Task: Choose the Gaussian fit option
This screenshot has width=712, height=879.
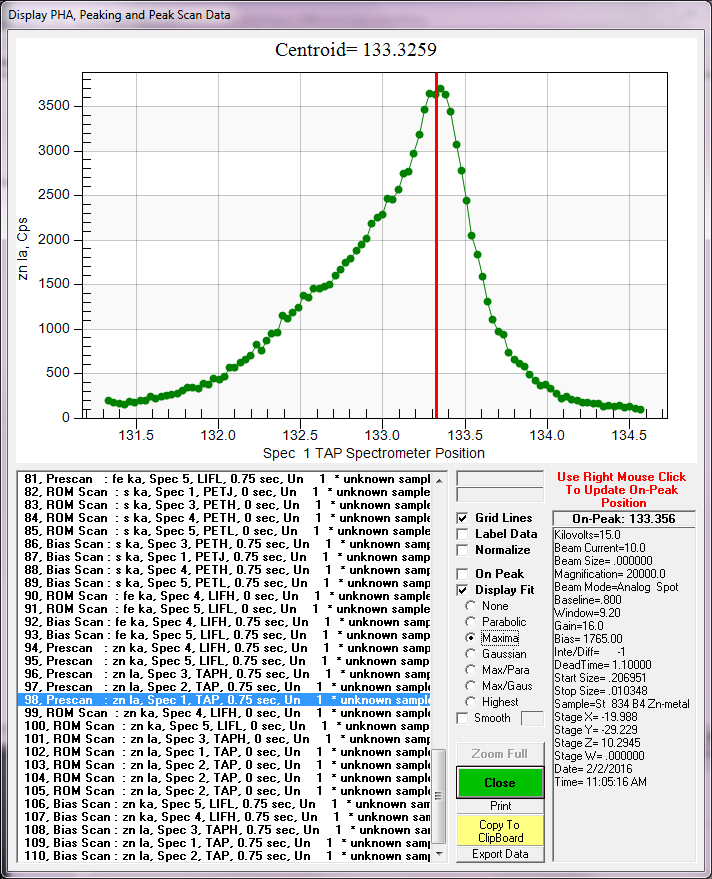Action: [x=471, y=654]
